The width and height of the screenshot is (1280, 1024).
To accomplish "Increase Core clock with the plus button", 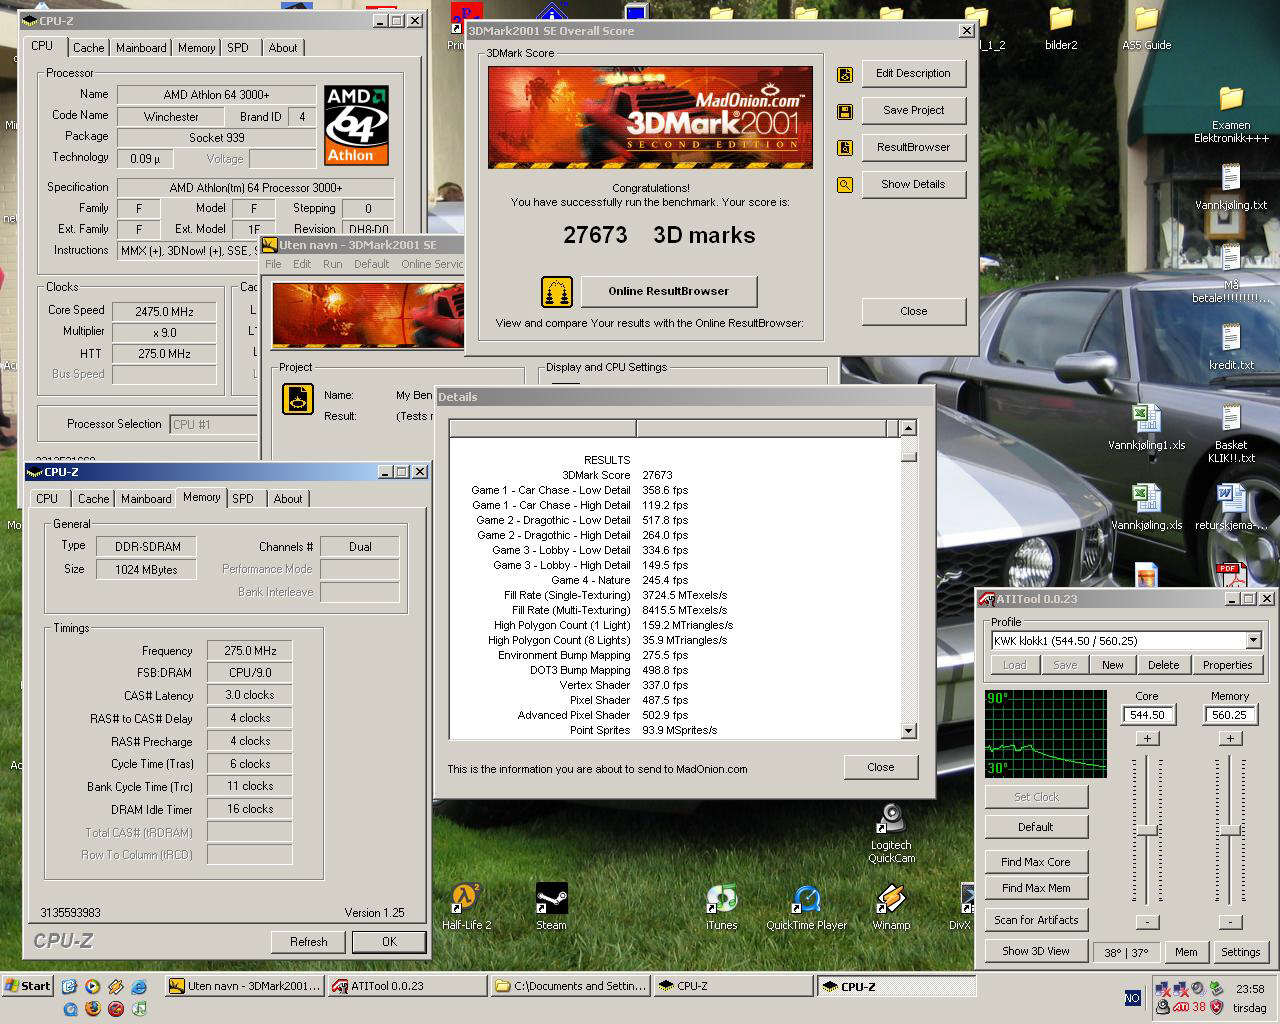I will [1147, 739].
